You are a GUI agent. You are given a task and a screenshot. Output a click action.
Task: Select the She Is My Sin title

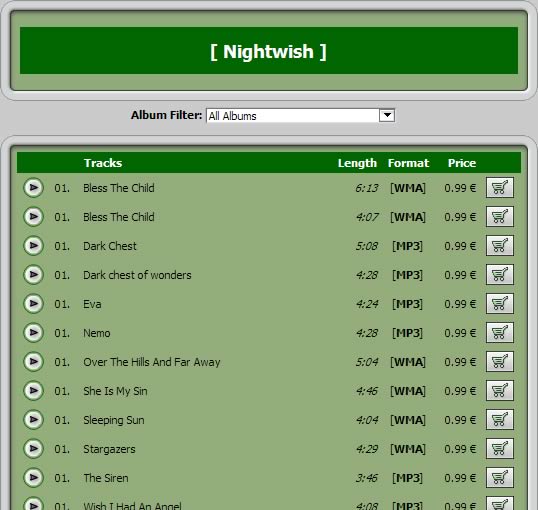click(115, 391)
